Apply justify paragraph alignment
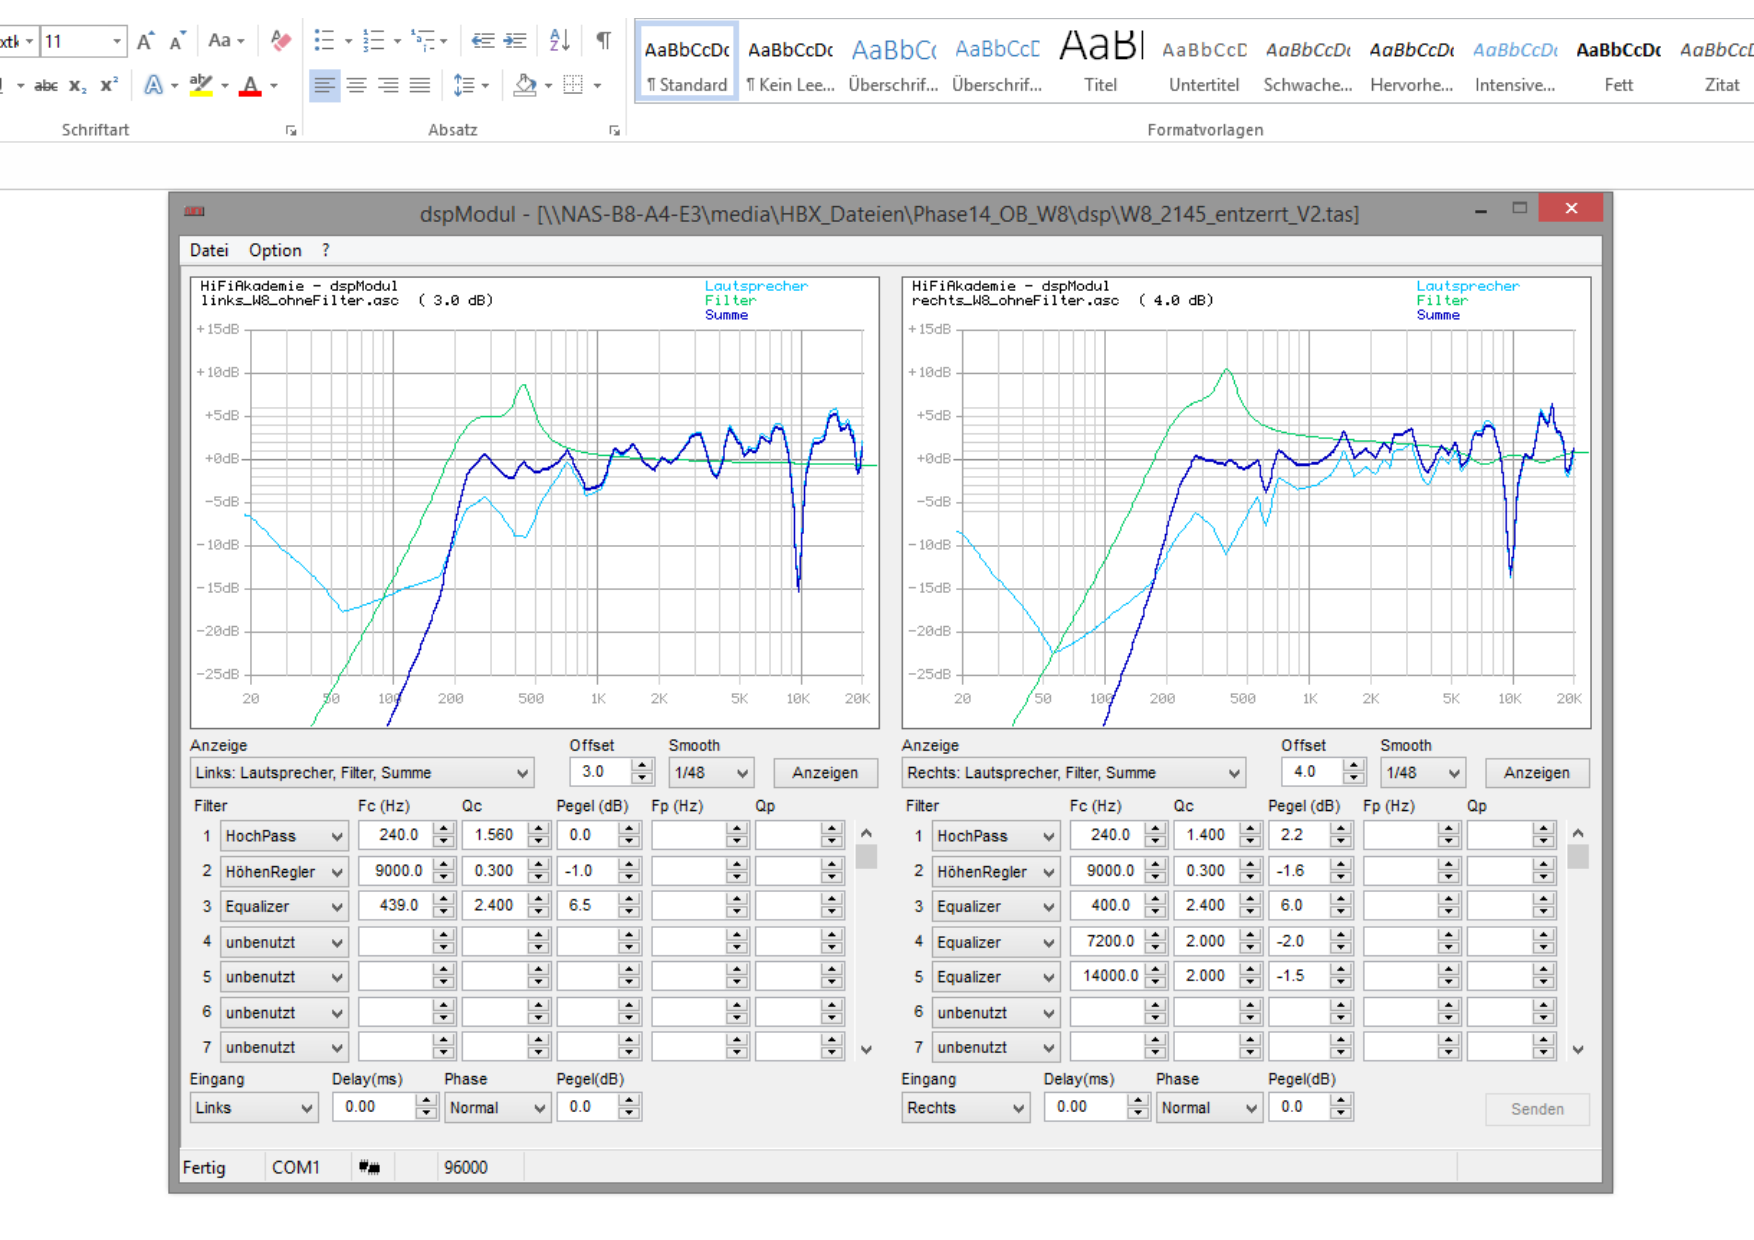 420,86
